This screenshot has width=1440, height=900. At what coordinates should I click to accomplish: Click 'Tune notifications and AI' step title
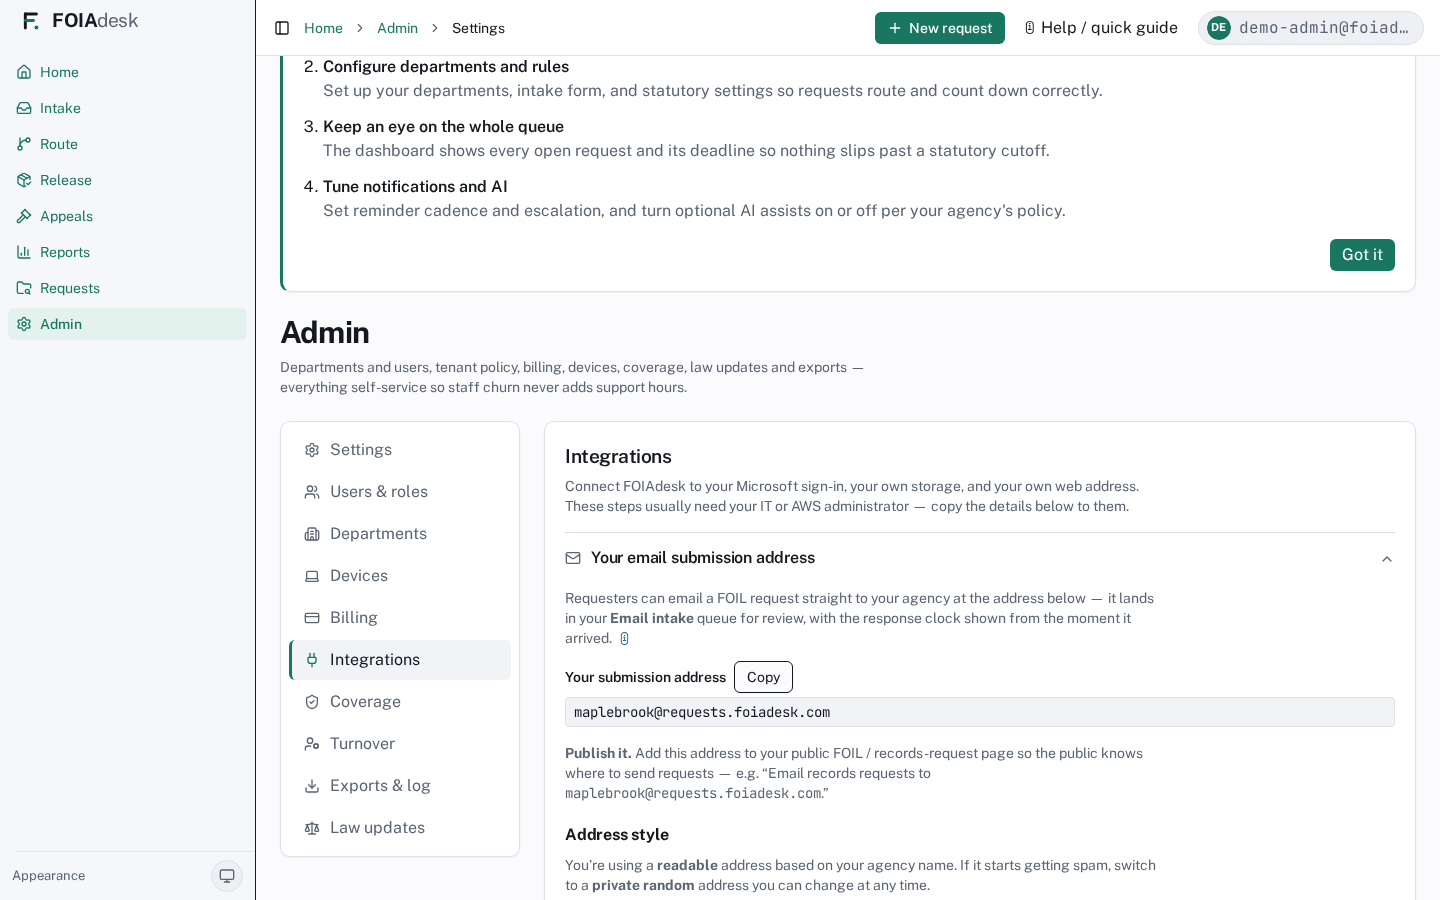(x=415, y=187)
